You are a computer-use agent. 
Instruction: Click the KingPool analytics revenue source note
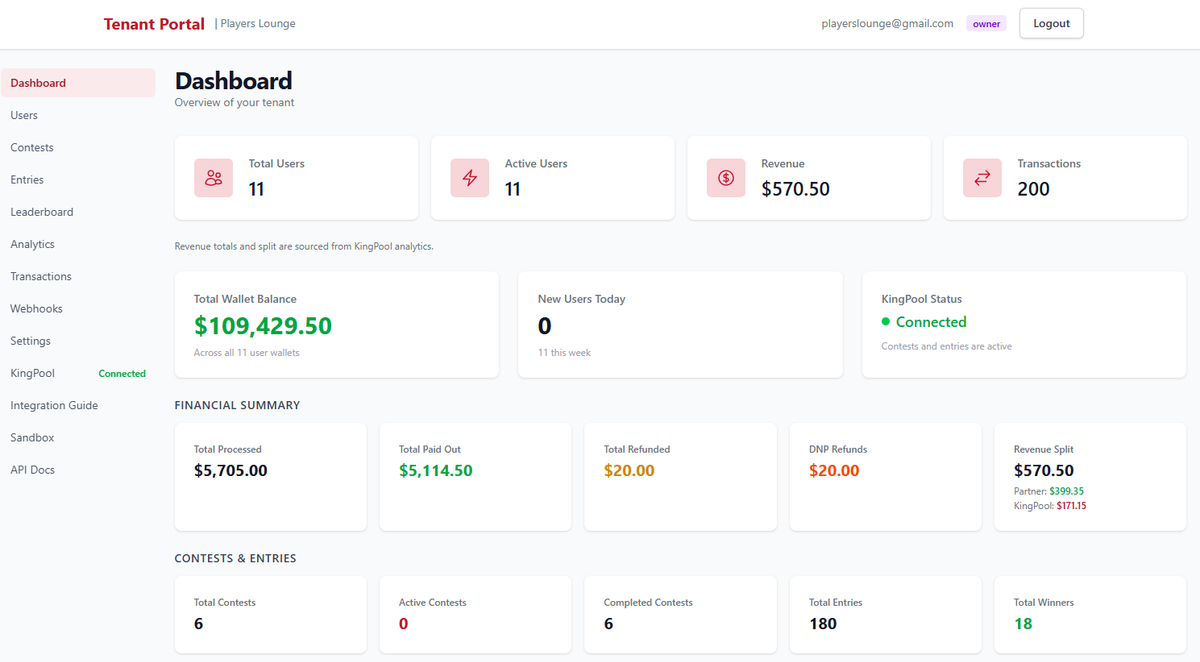(x=304, y=246)
